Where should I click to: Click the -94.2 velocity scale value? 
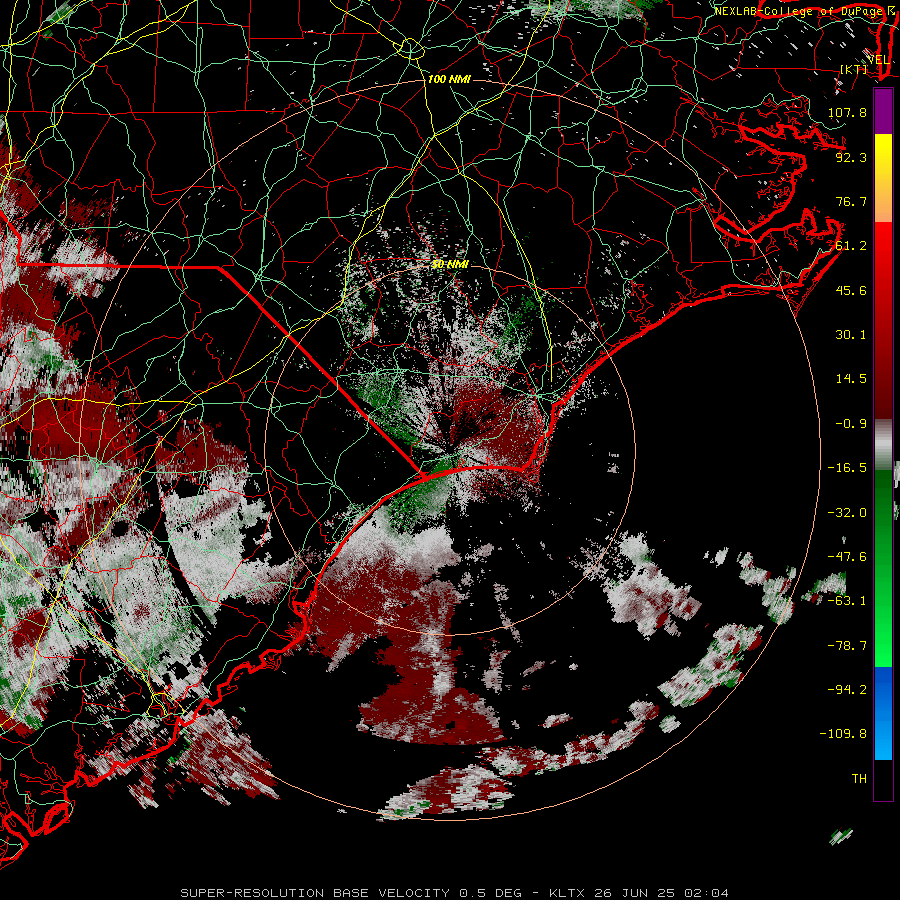tap(847, 690)
